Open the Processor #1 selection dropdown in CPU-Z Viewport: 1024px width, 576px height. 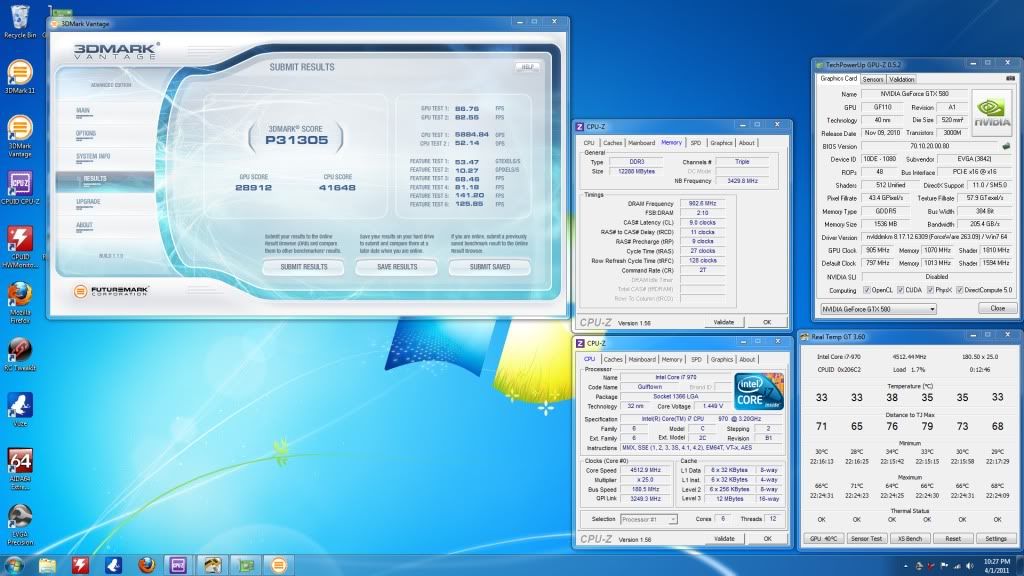click(648, 519)
